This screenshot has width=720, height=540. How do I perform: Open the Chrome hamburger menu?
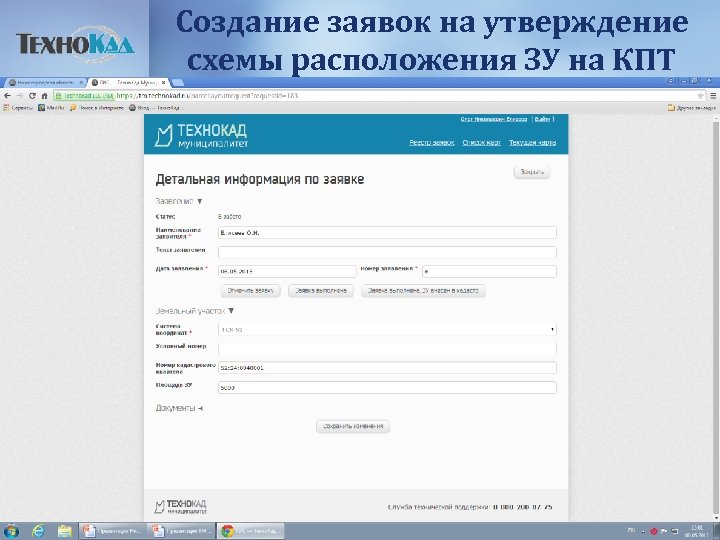tap(713, 96)
